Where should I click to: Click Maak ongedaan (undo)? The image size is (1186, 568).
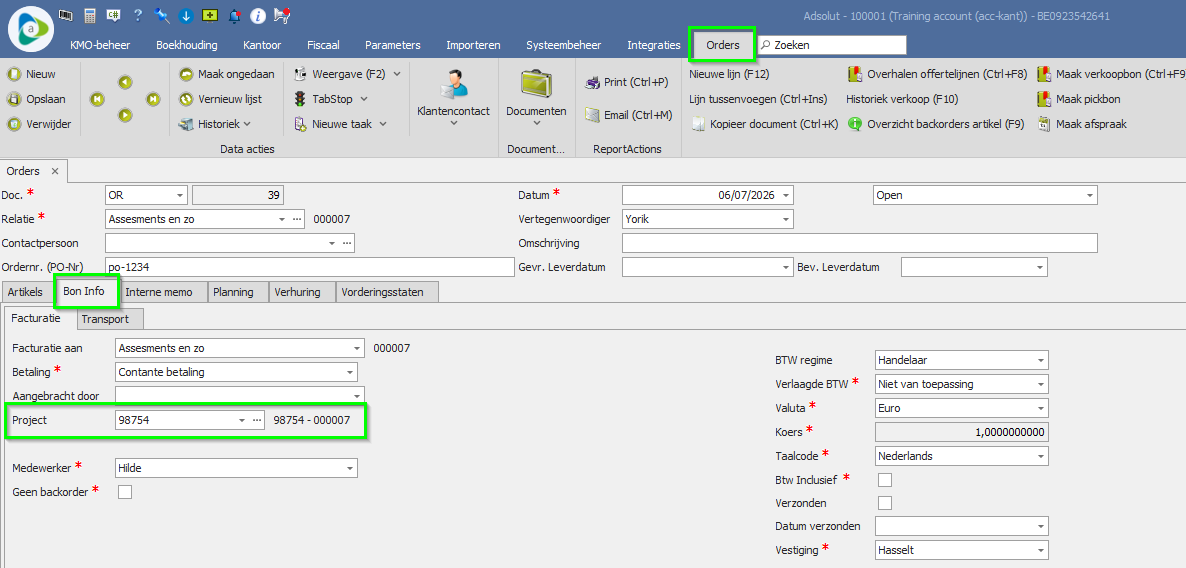tap(227, 74)
